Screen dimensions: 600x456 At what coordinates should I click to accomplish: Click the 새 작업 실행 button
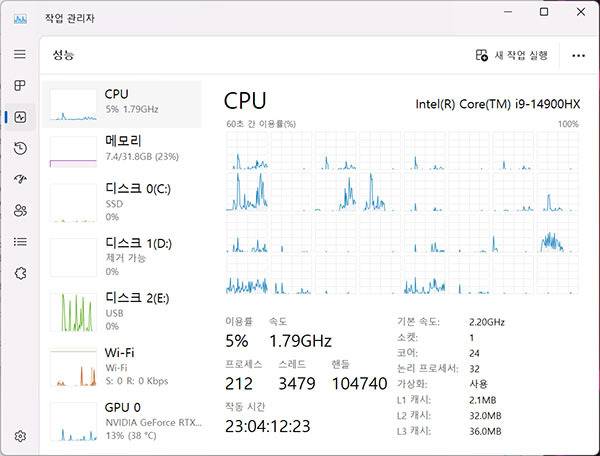tap(513, 56)
